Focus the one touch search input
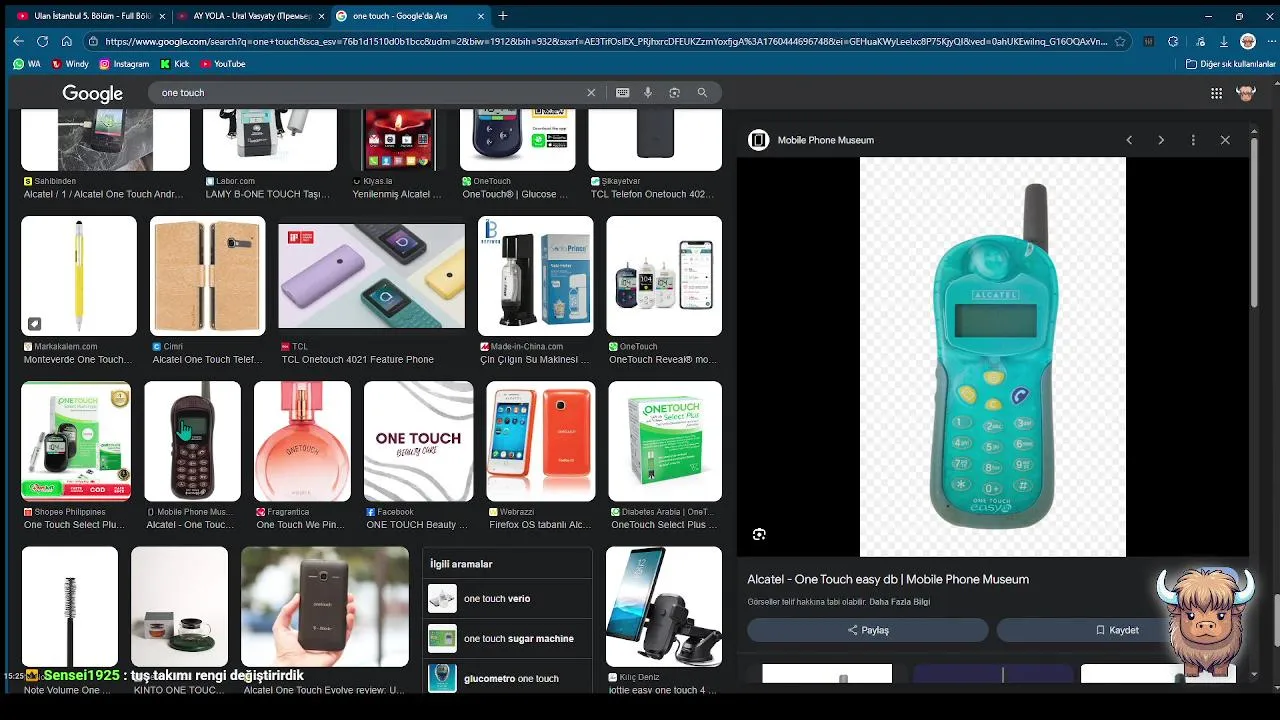This screenshot has height=720, width=1280. (x=370, y=93)
